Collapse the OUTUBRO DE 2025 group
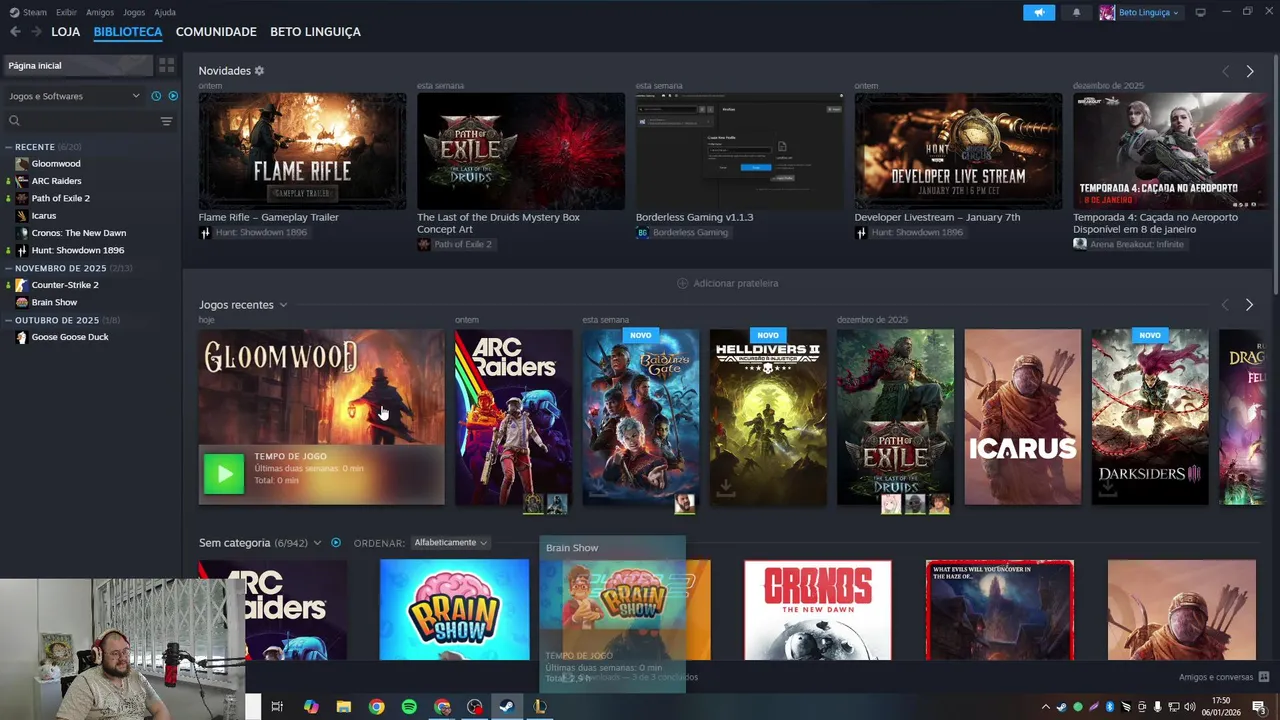This screenshot has width=1280, height=720. pos(8,320)
